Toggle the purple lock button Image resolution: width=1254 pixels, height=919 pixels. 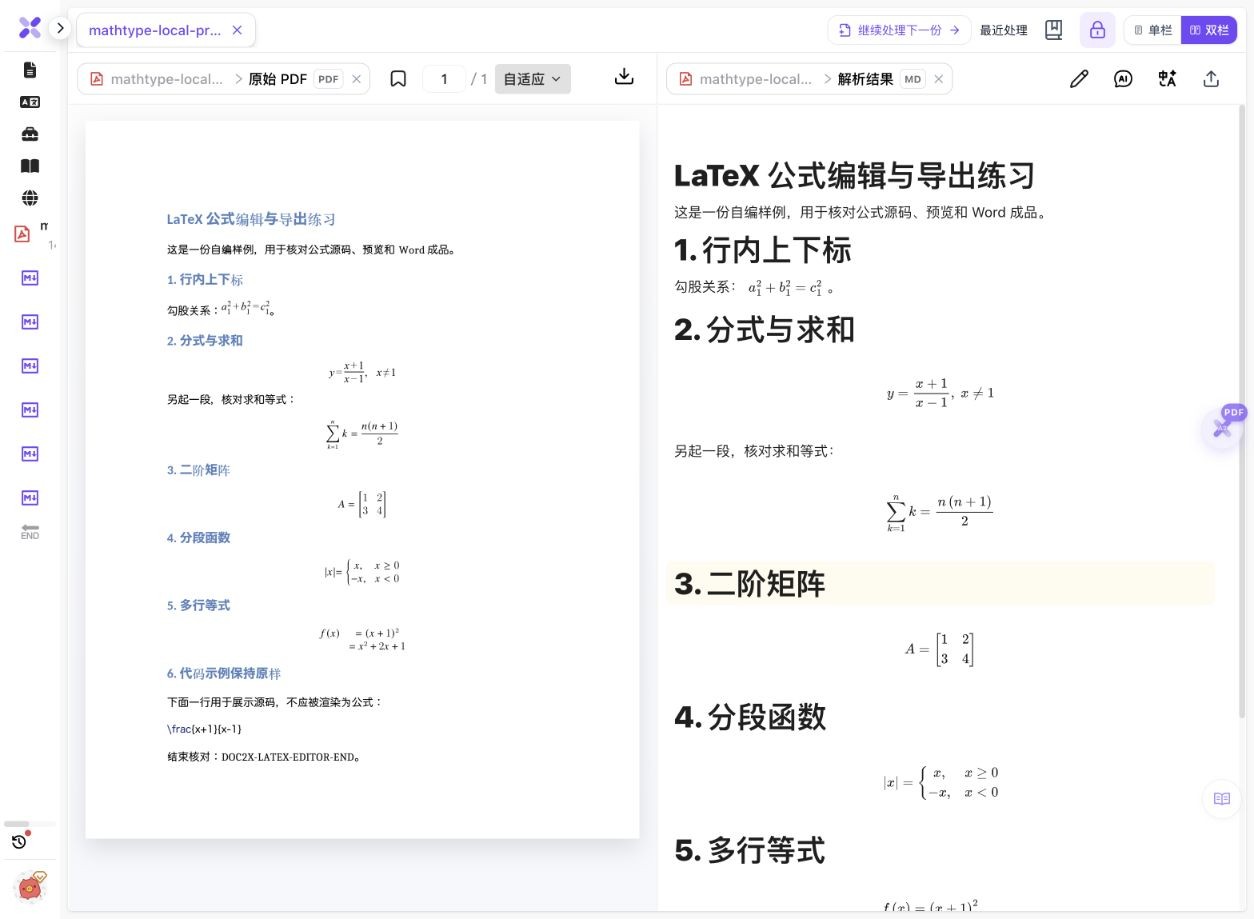point(1097,30)
